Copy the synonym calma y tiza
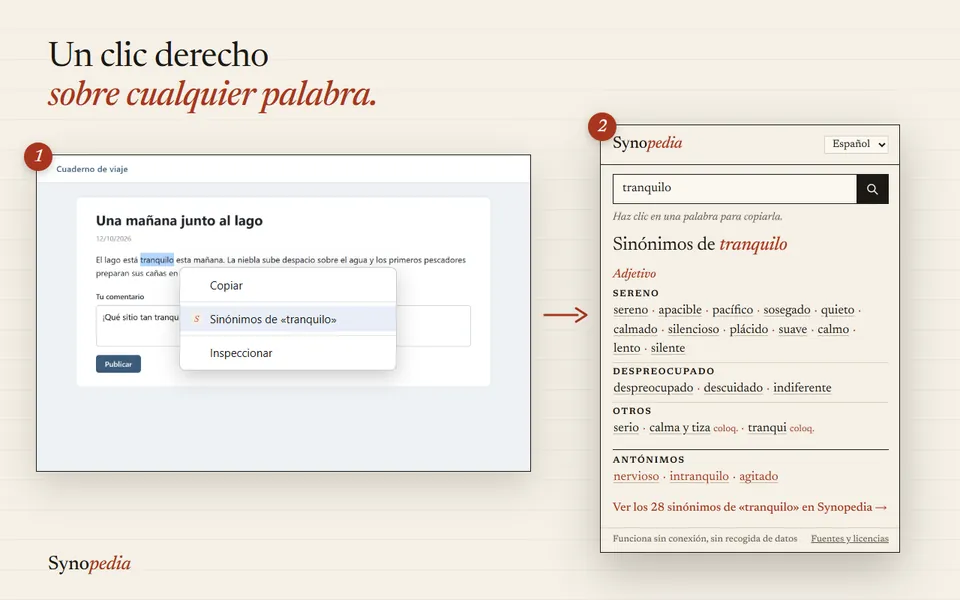960x600 pixels. pos(680,427)
